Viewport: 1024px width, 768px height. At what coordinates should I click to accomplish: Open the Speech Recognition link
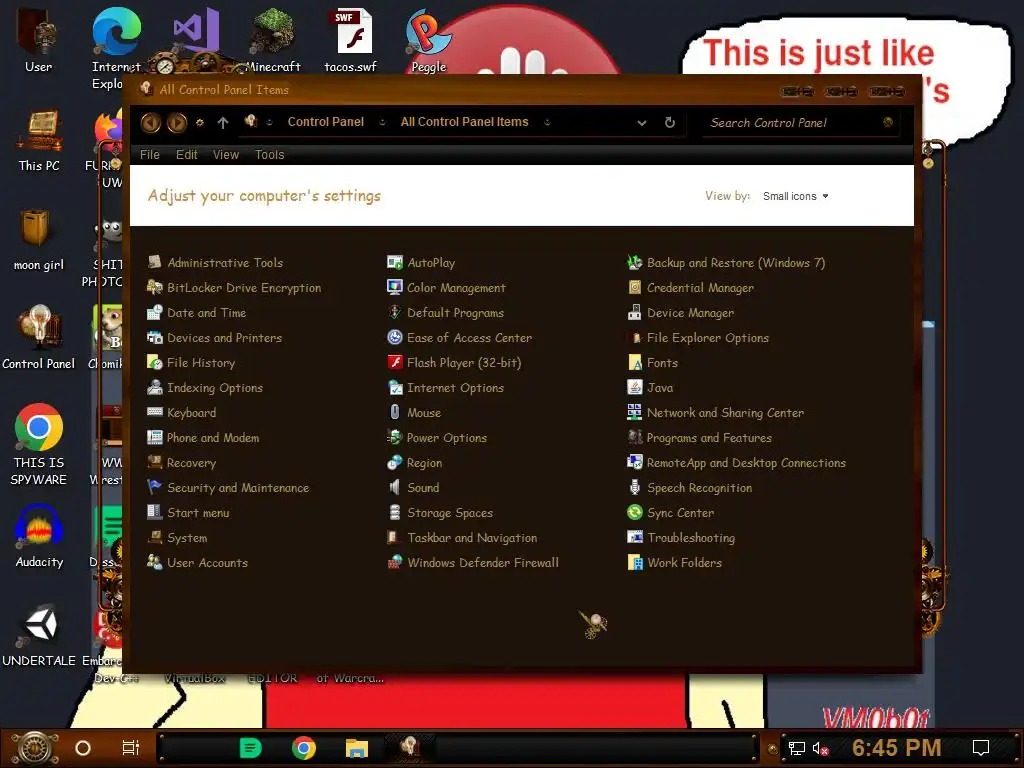click(x=699, y=488)
